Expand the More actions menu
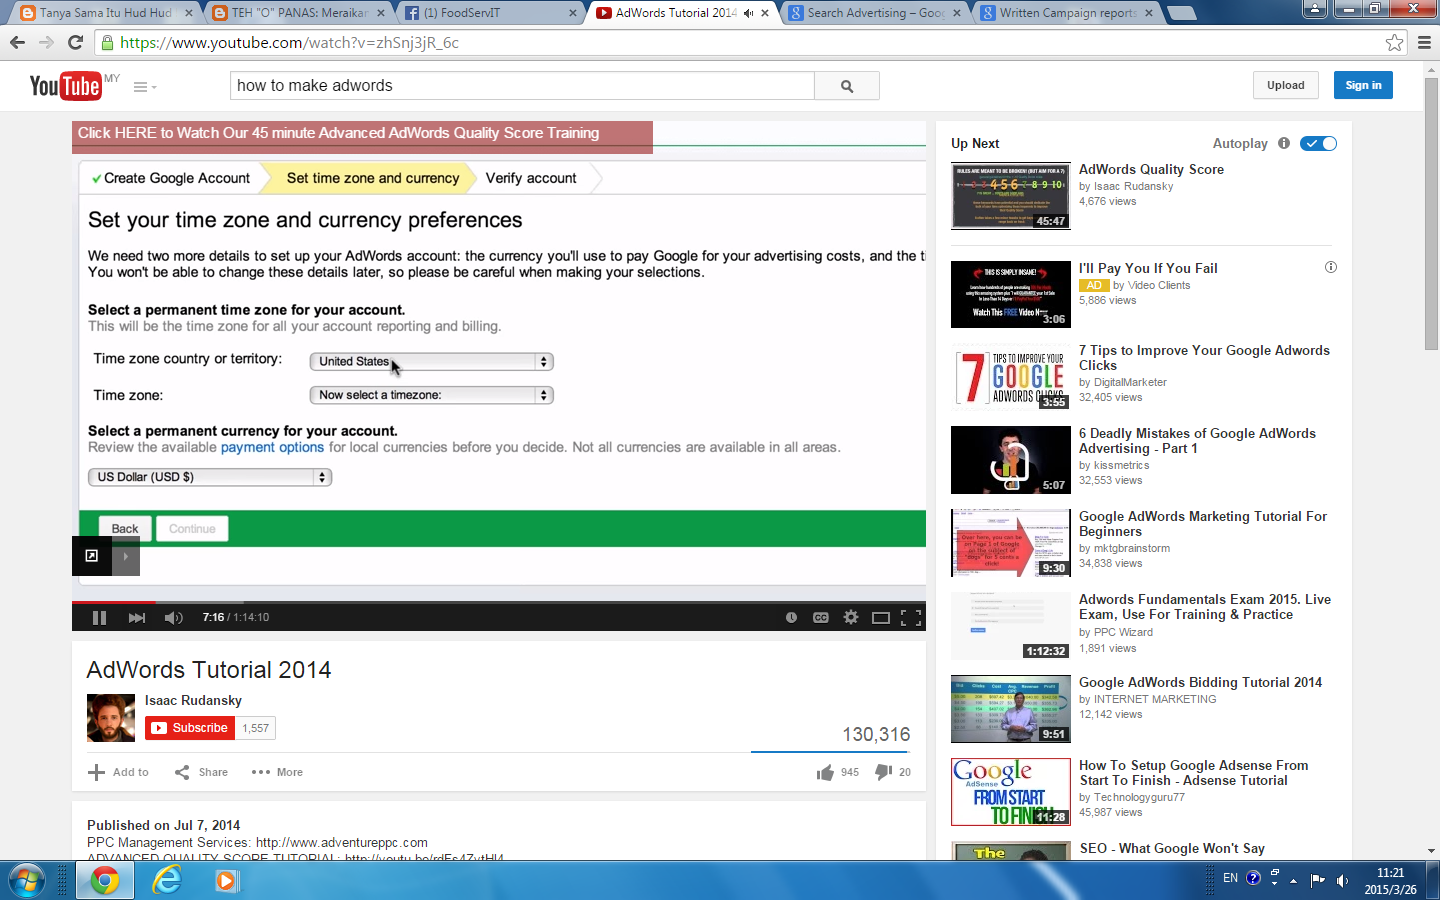1440x900 pixels. point(277,772)
